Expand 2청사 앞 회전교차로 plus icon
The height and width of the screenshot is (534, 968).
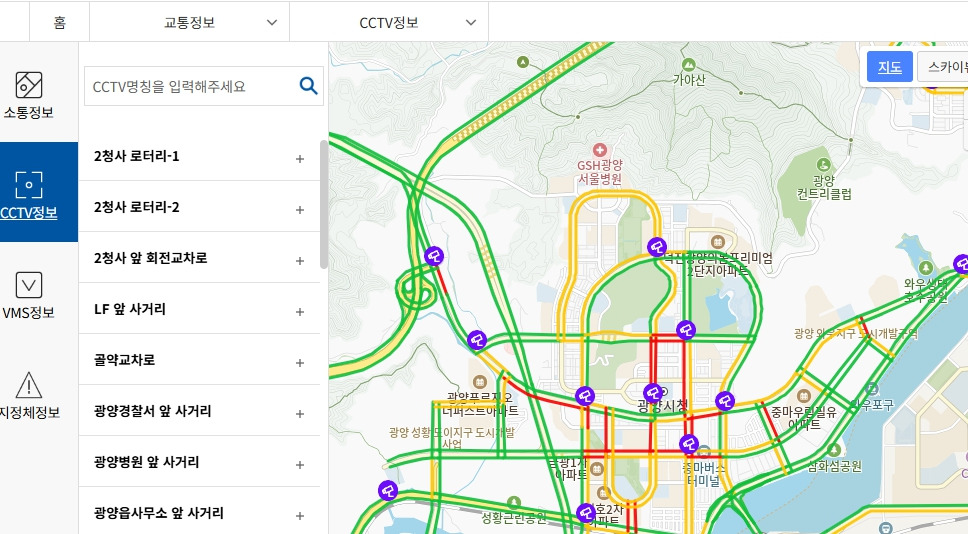300,261
